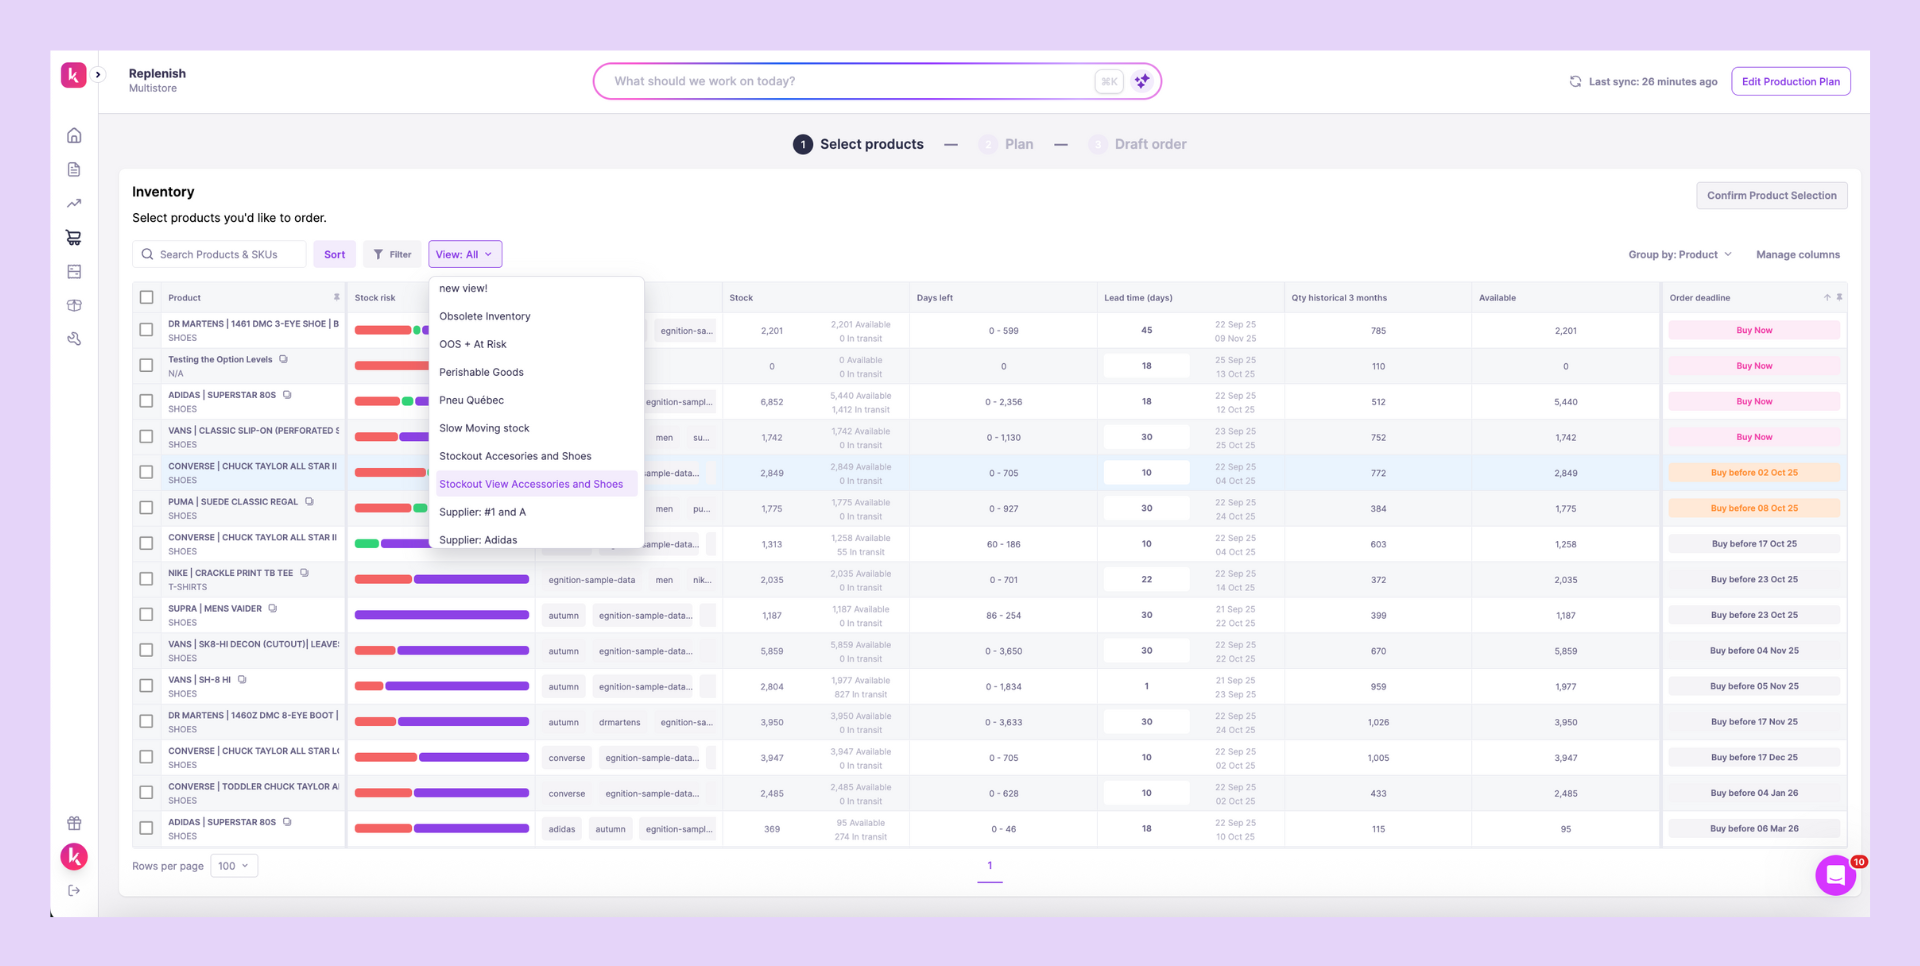This screenshot has width=1920, height=966.
Task: Select Stockout Accesories and Shoes view
Action: [537, 456]
